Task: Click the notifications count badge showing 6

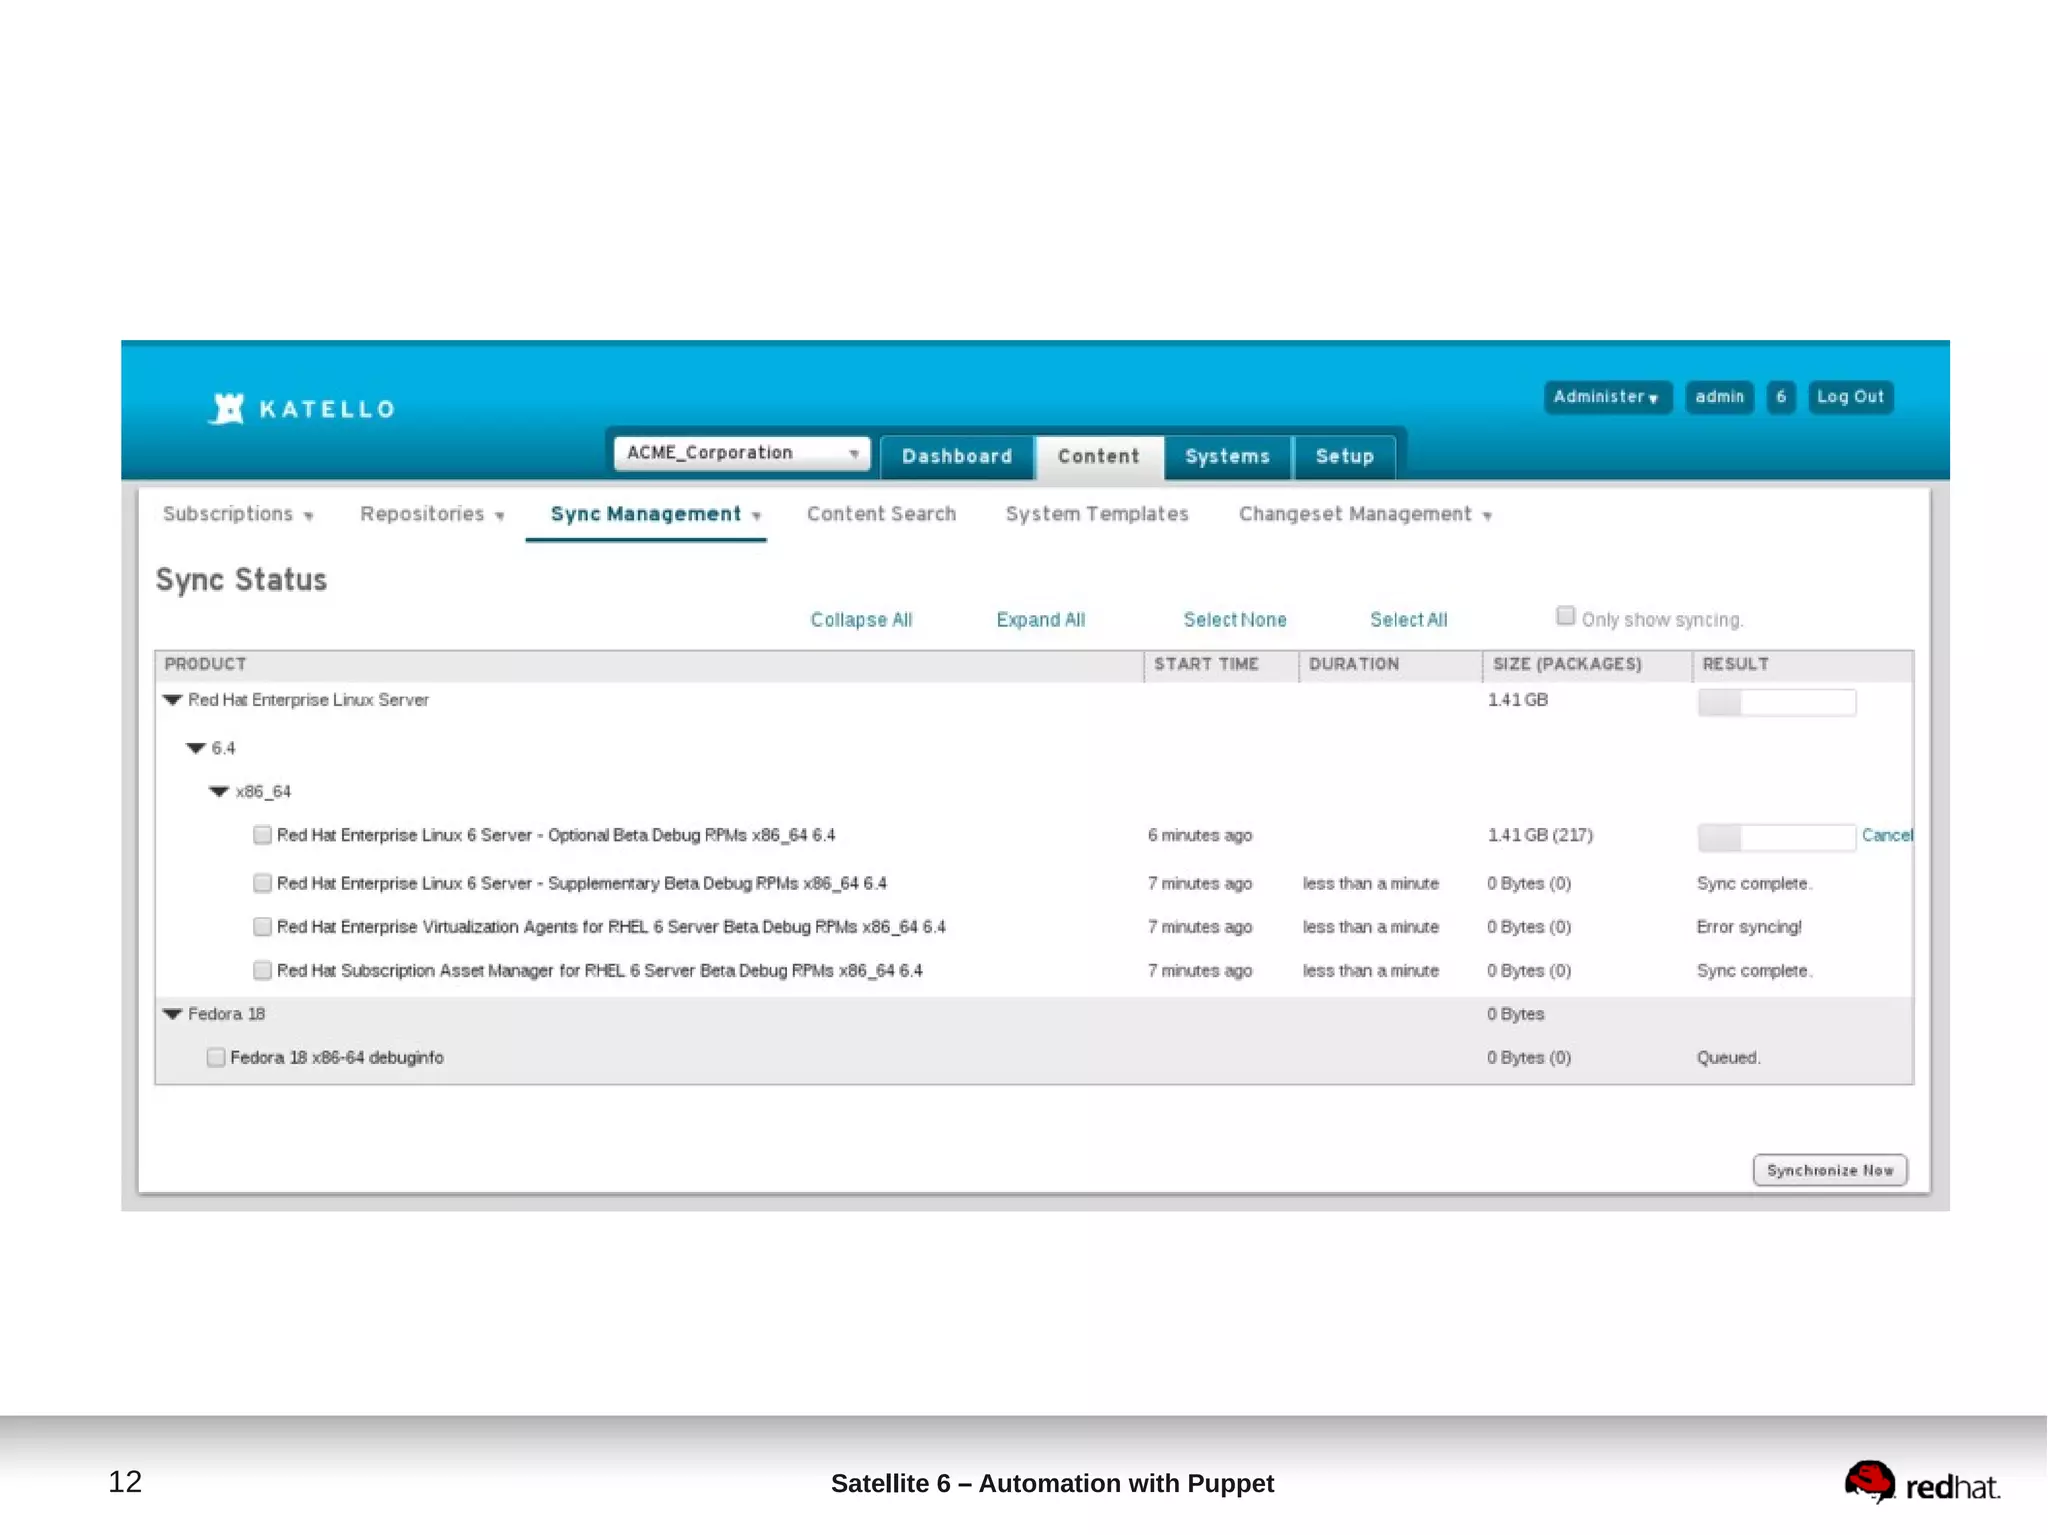Action: [1780, 397]
